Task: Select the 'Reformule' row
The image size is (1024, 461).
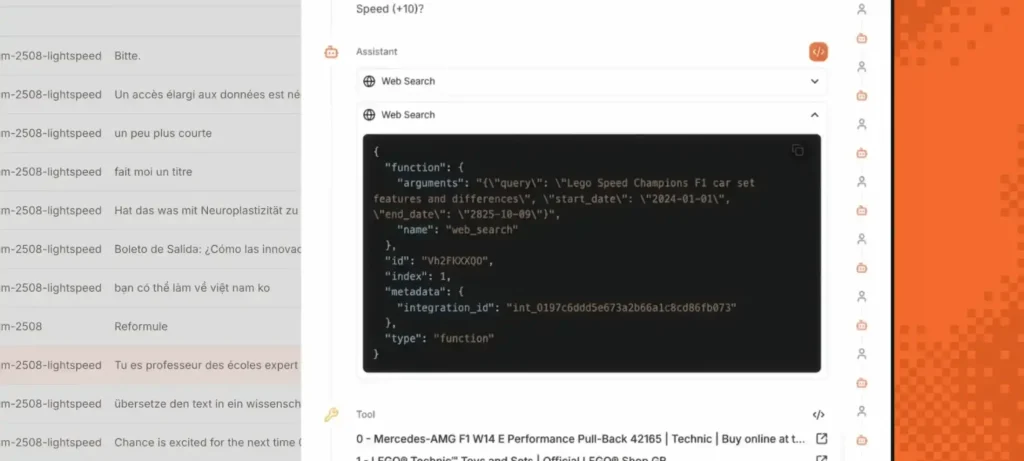Action: tap(141, 327)
